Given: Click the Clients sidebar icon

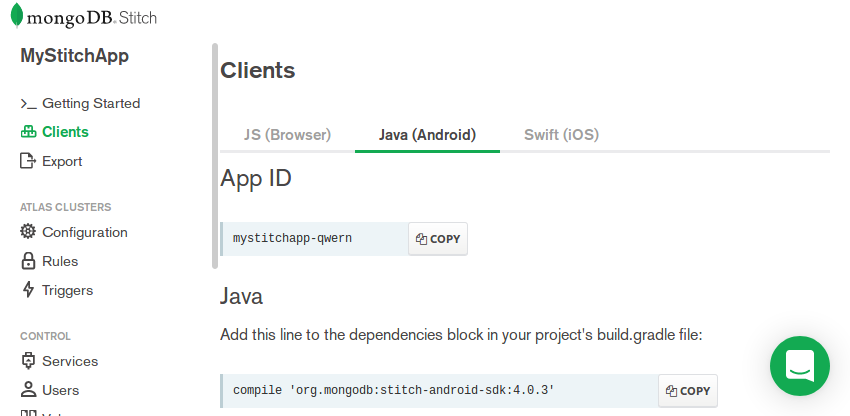Looking at the screenshot, I should point(28,132).
